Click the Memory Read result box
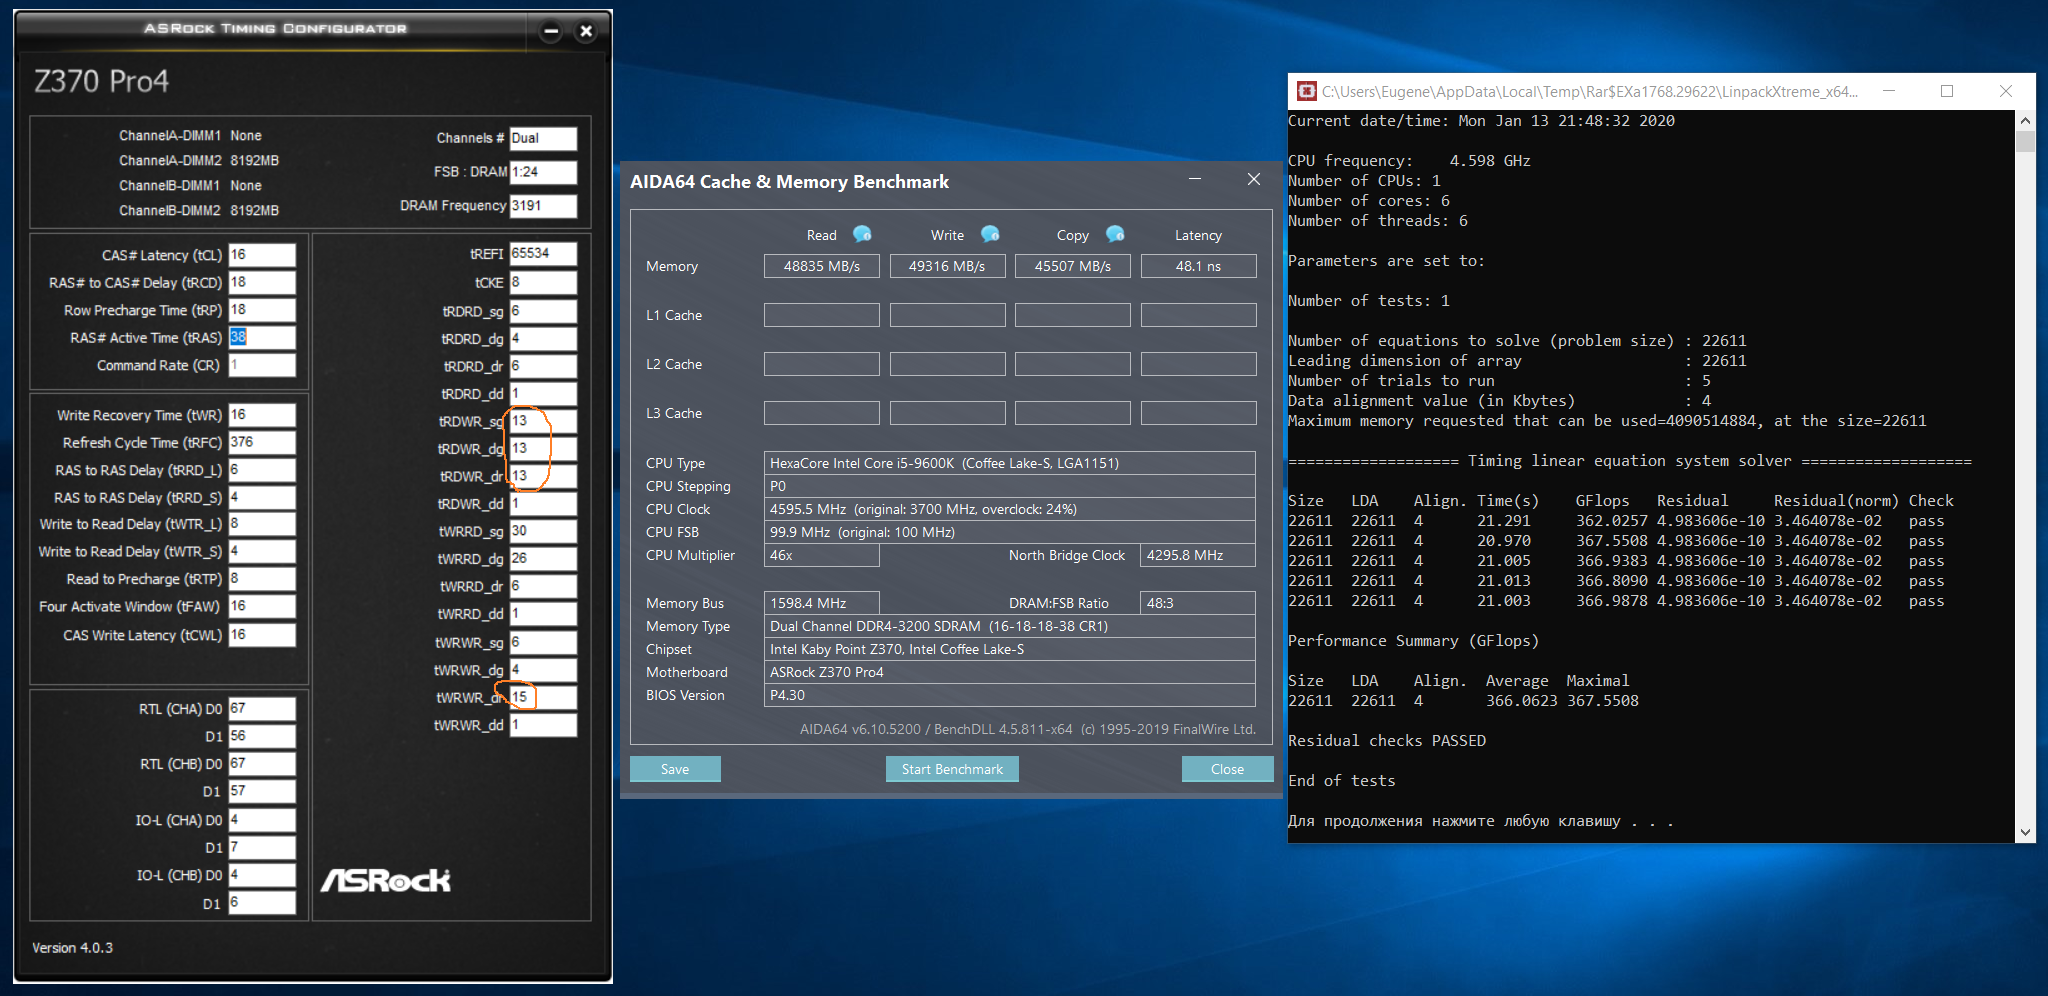2048x996 pixels. tap(821, 266)
